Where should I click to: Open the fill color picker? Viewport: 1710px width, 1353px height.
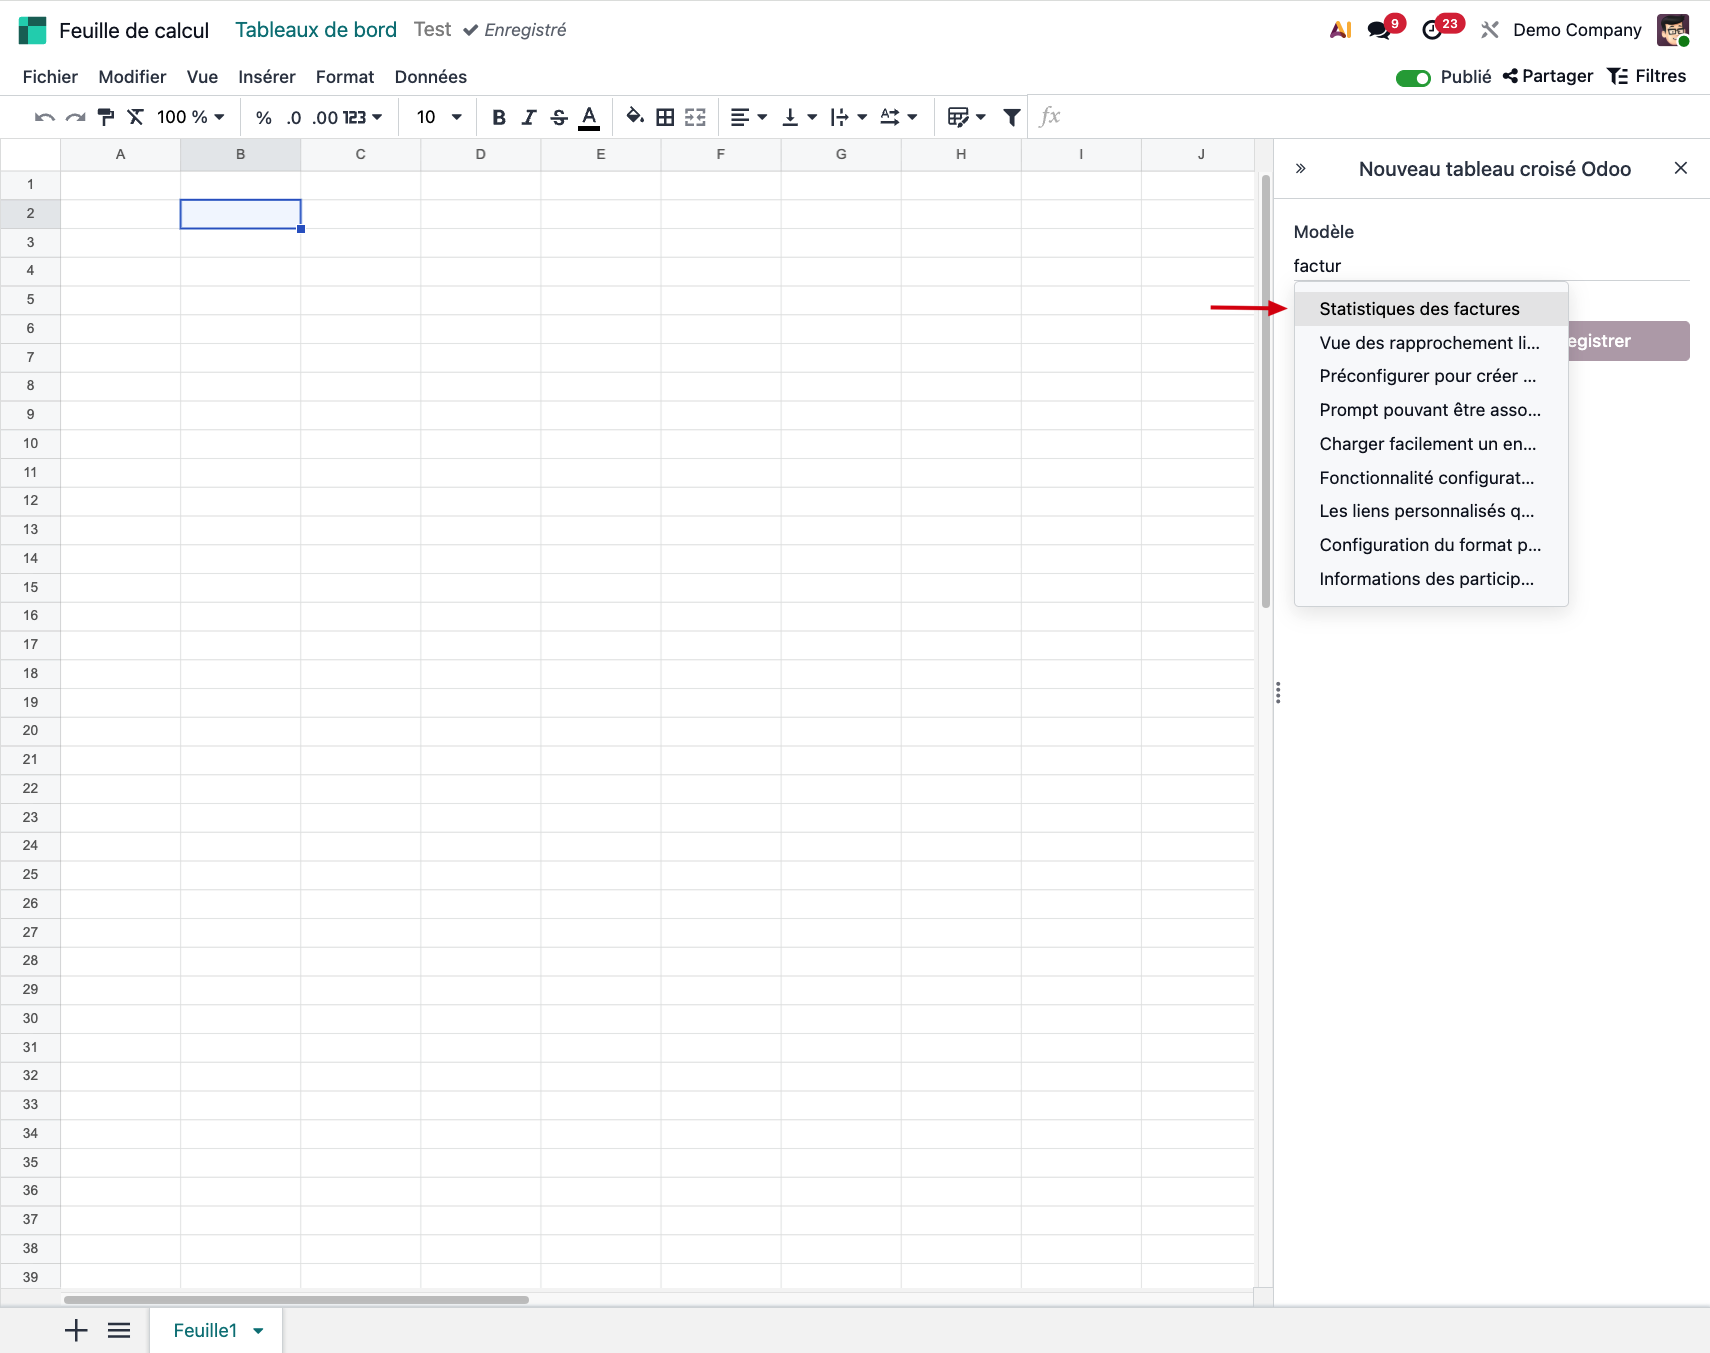coord(634,117)
